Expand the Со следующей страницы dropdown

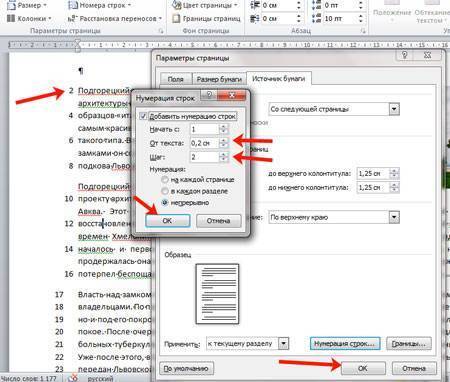tap(394, 109)
